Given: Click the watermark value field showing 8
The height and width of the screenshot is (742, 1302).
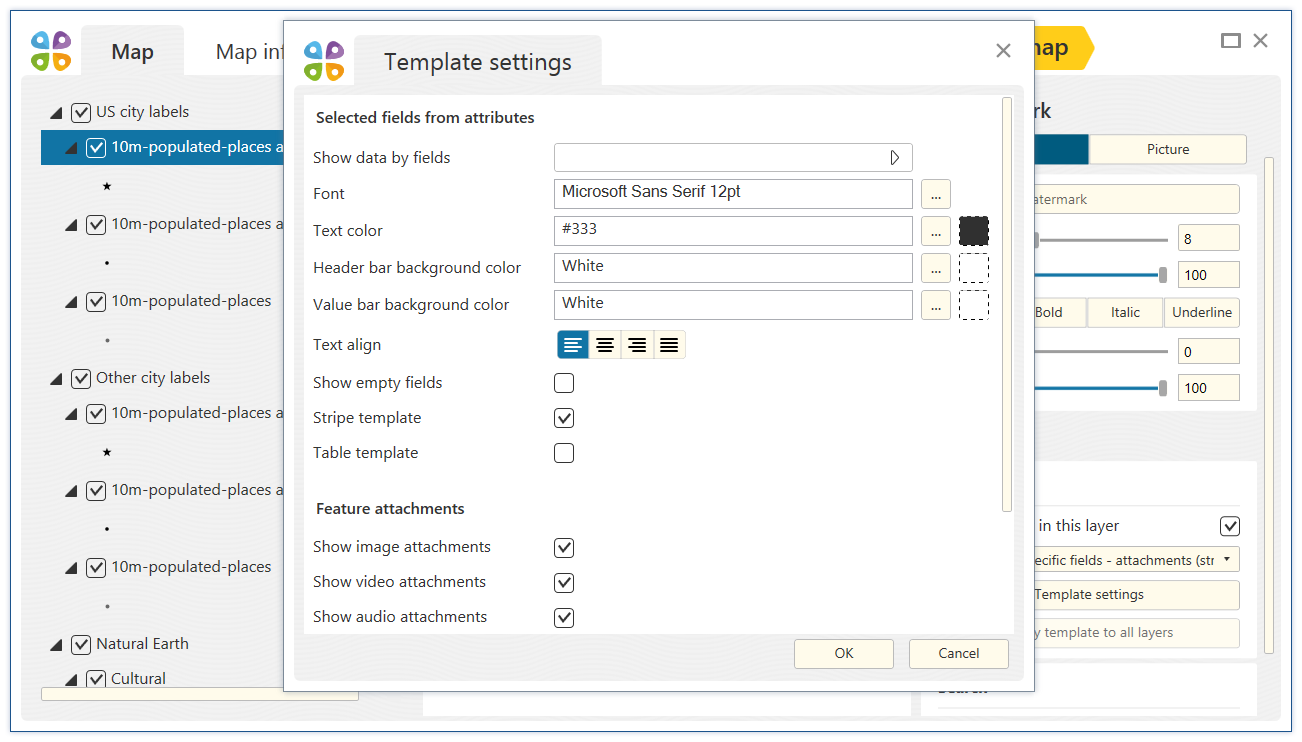Looking at the screenshot, I should (x=1209, y=239).
